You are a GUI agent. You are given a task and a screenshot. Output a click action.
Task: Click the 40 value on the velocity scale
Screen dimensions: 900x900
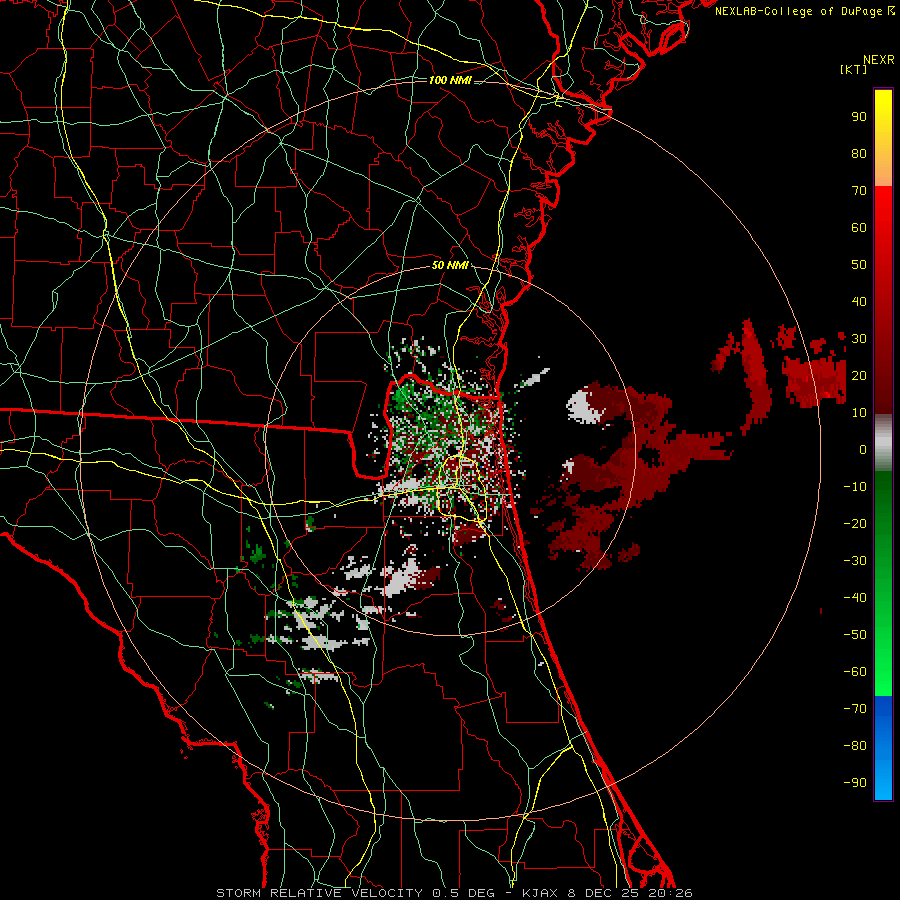click(x=859, y=301)
